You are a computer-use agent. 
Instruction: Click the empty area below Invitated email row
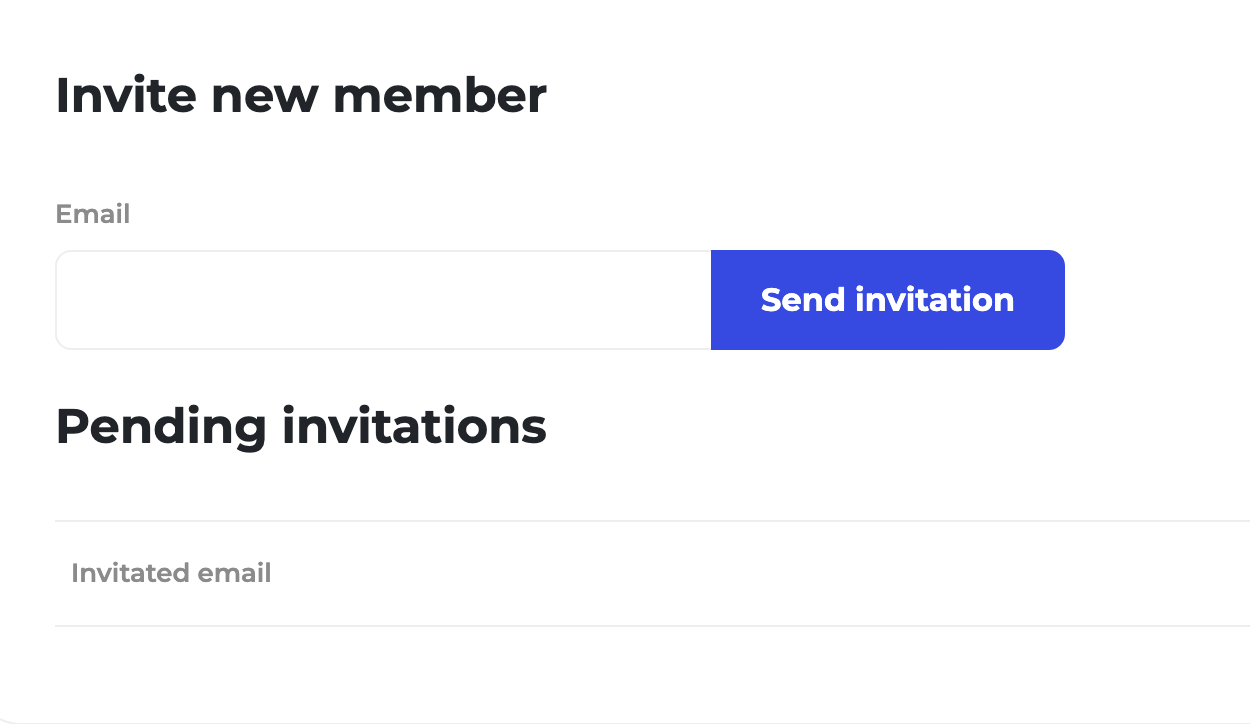tap(652, 672)
